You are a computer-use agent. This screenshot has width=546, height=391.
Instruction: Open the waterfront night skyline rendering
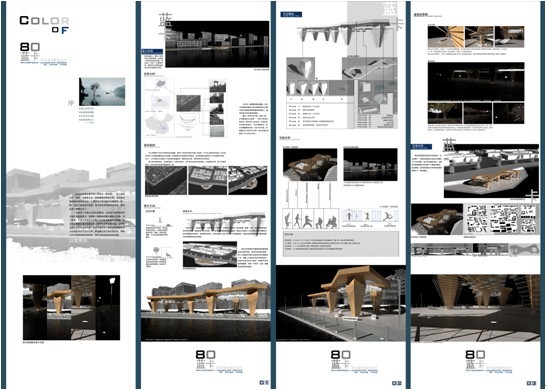(217, 44)
